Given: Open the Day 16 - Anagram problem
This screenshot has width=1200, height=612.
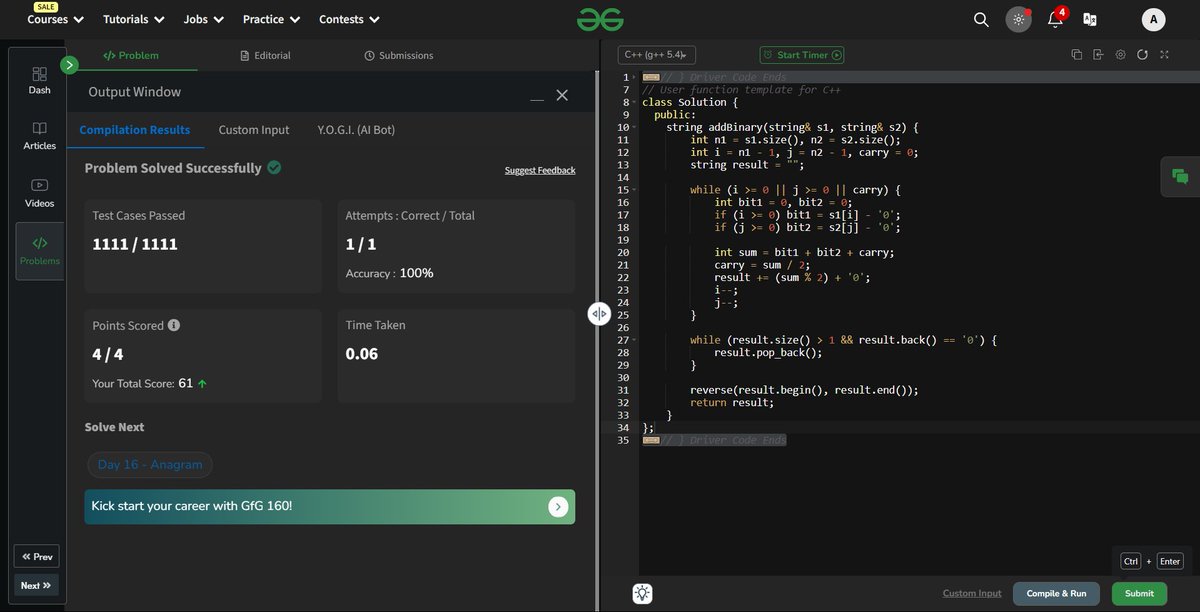Looking at the screenshot, I should pos(150,464).
